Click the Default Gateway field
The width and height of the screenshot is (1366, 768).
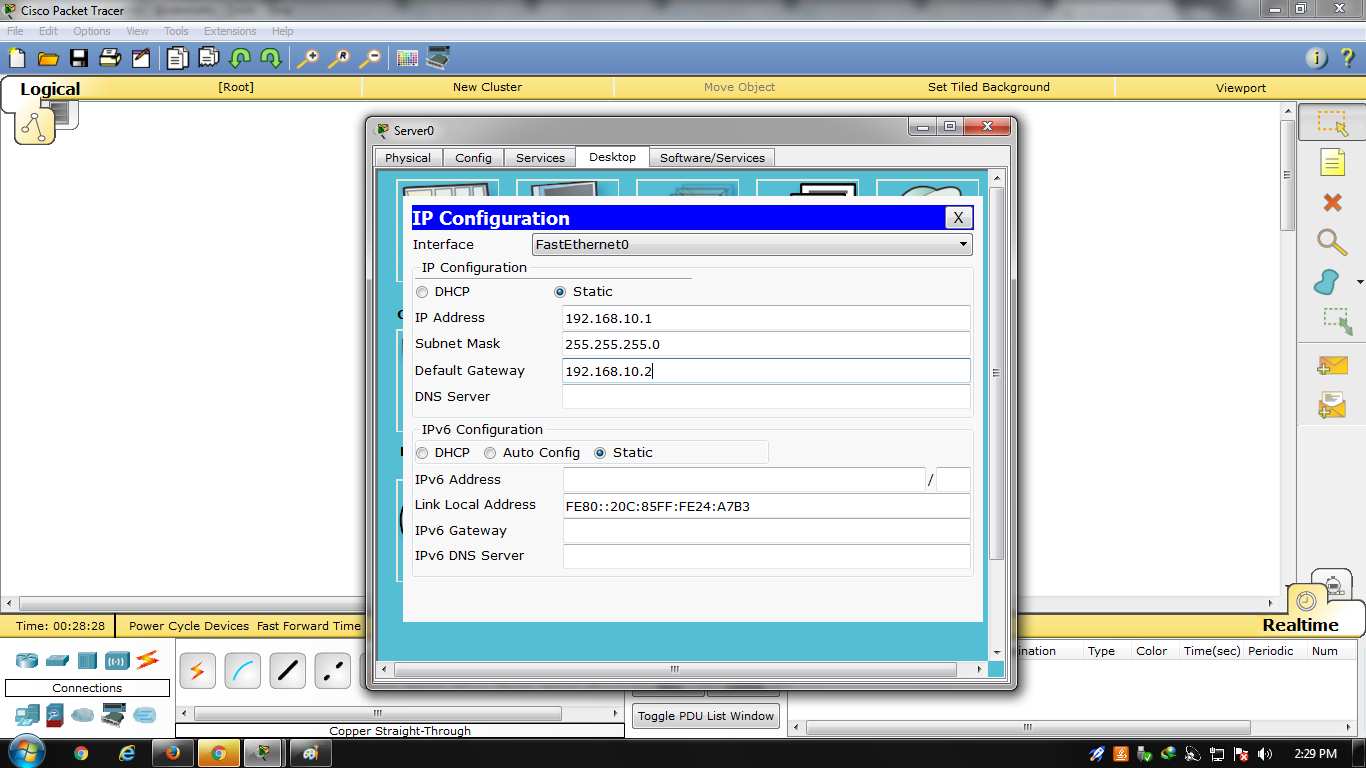(x=767, y=371)
